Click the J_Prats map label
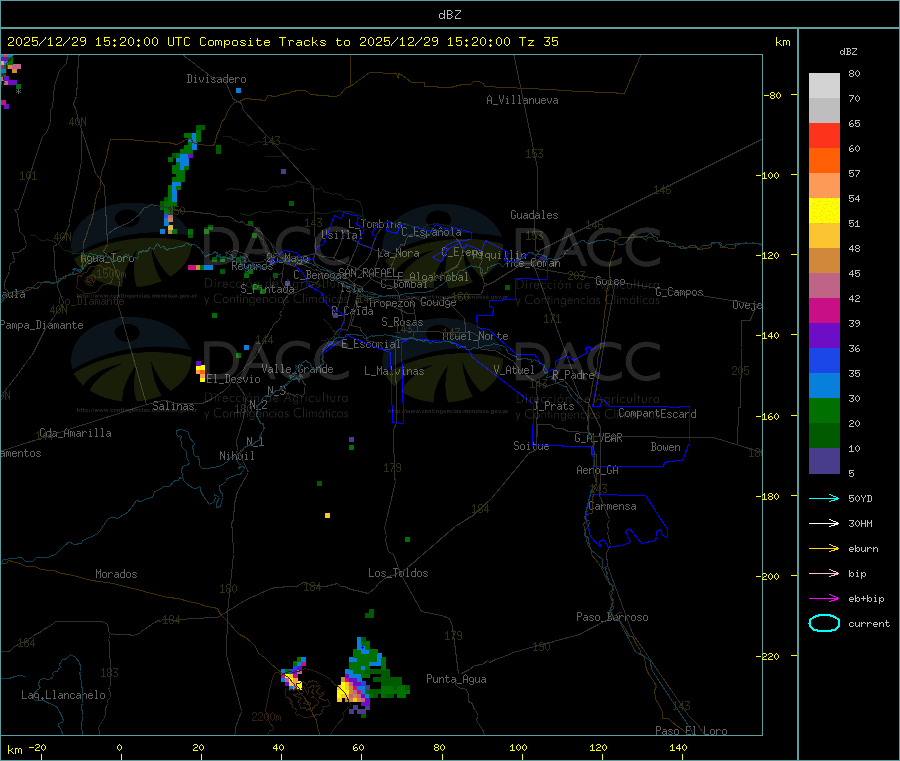The height and width of the screenshot is (761, 900). (554, 406)
